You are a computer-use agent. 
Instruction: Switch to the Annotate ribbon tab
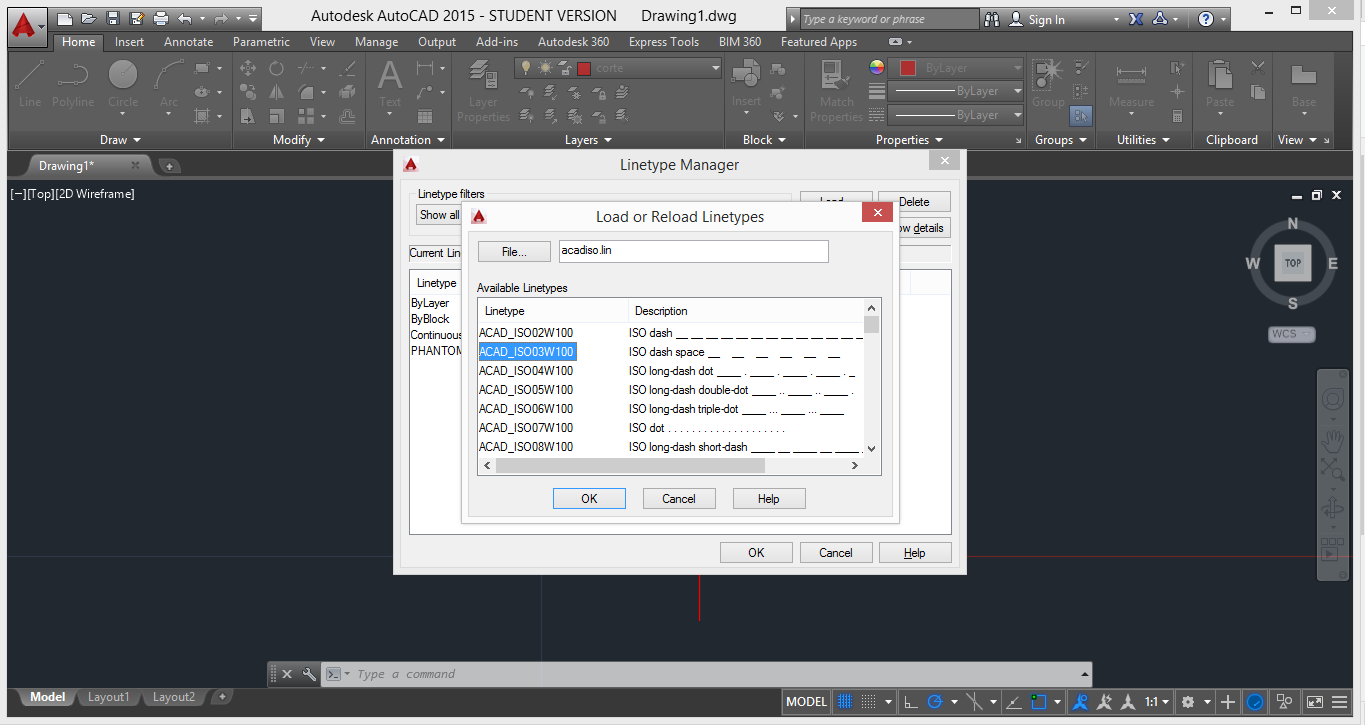pyautogui.click(x=188, y=42)
